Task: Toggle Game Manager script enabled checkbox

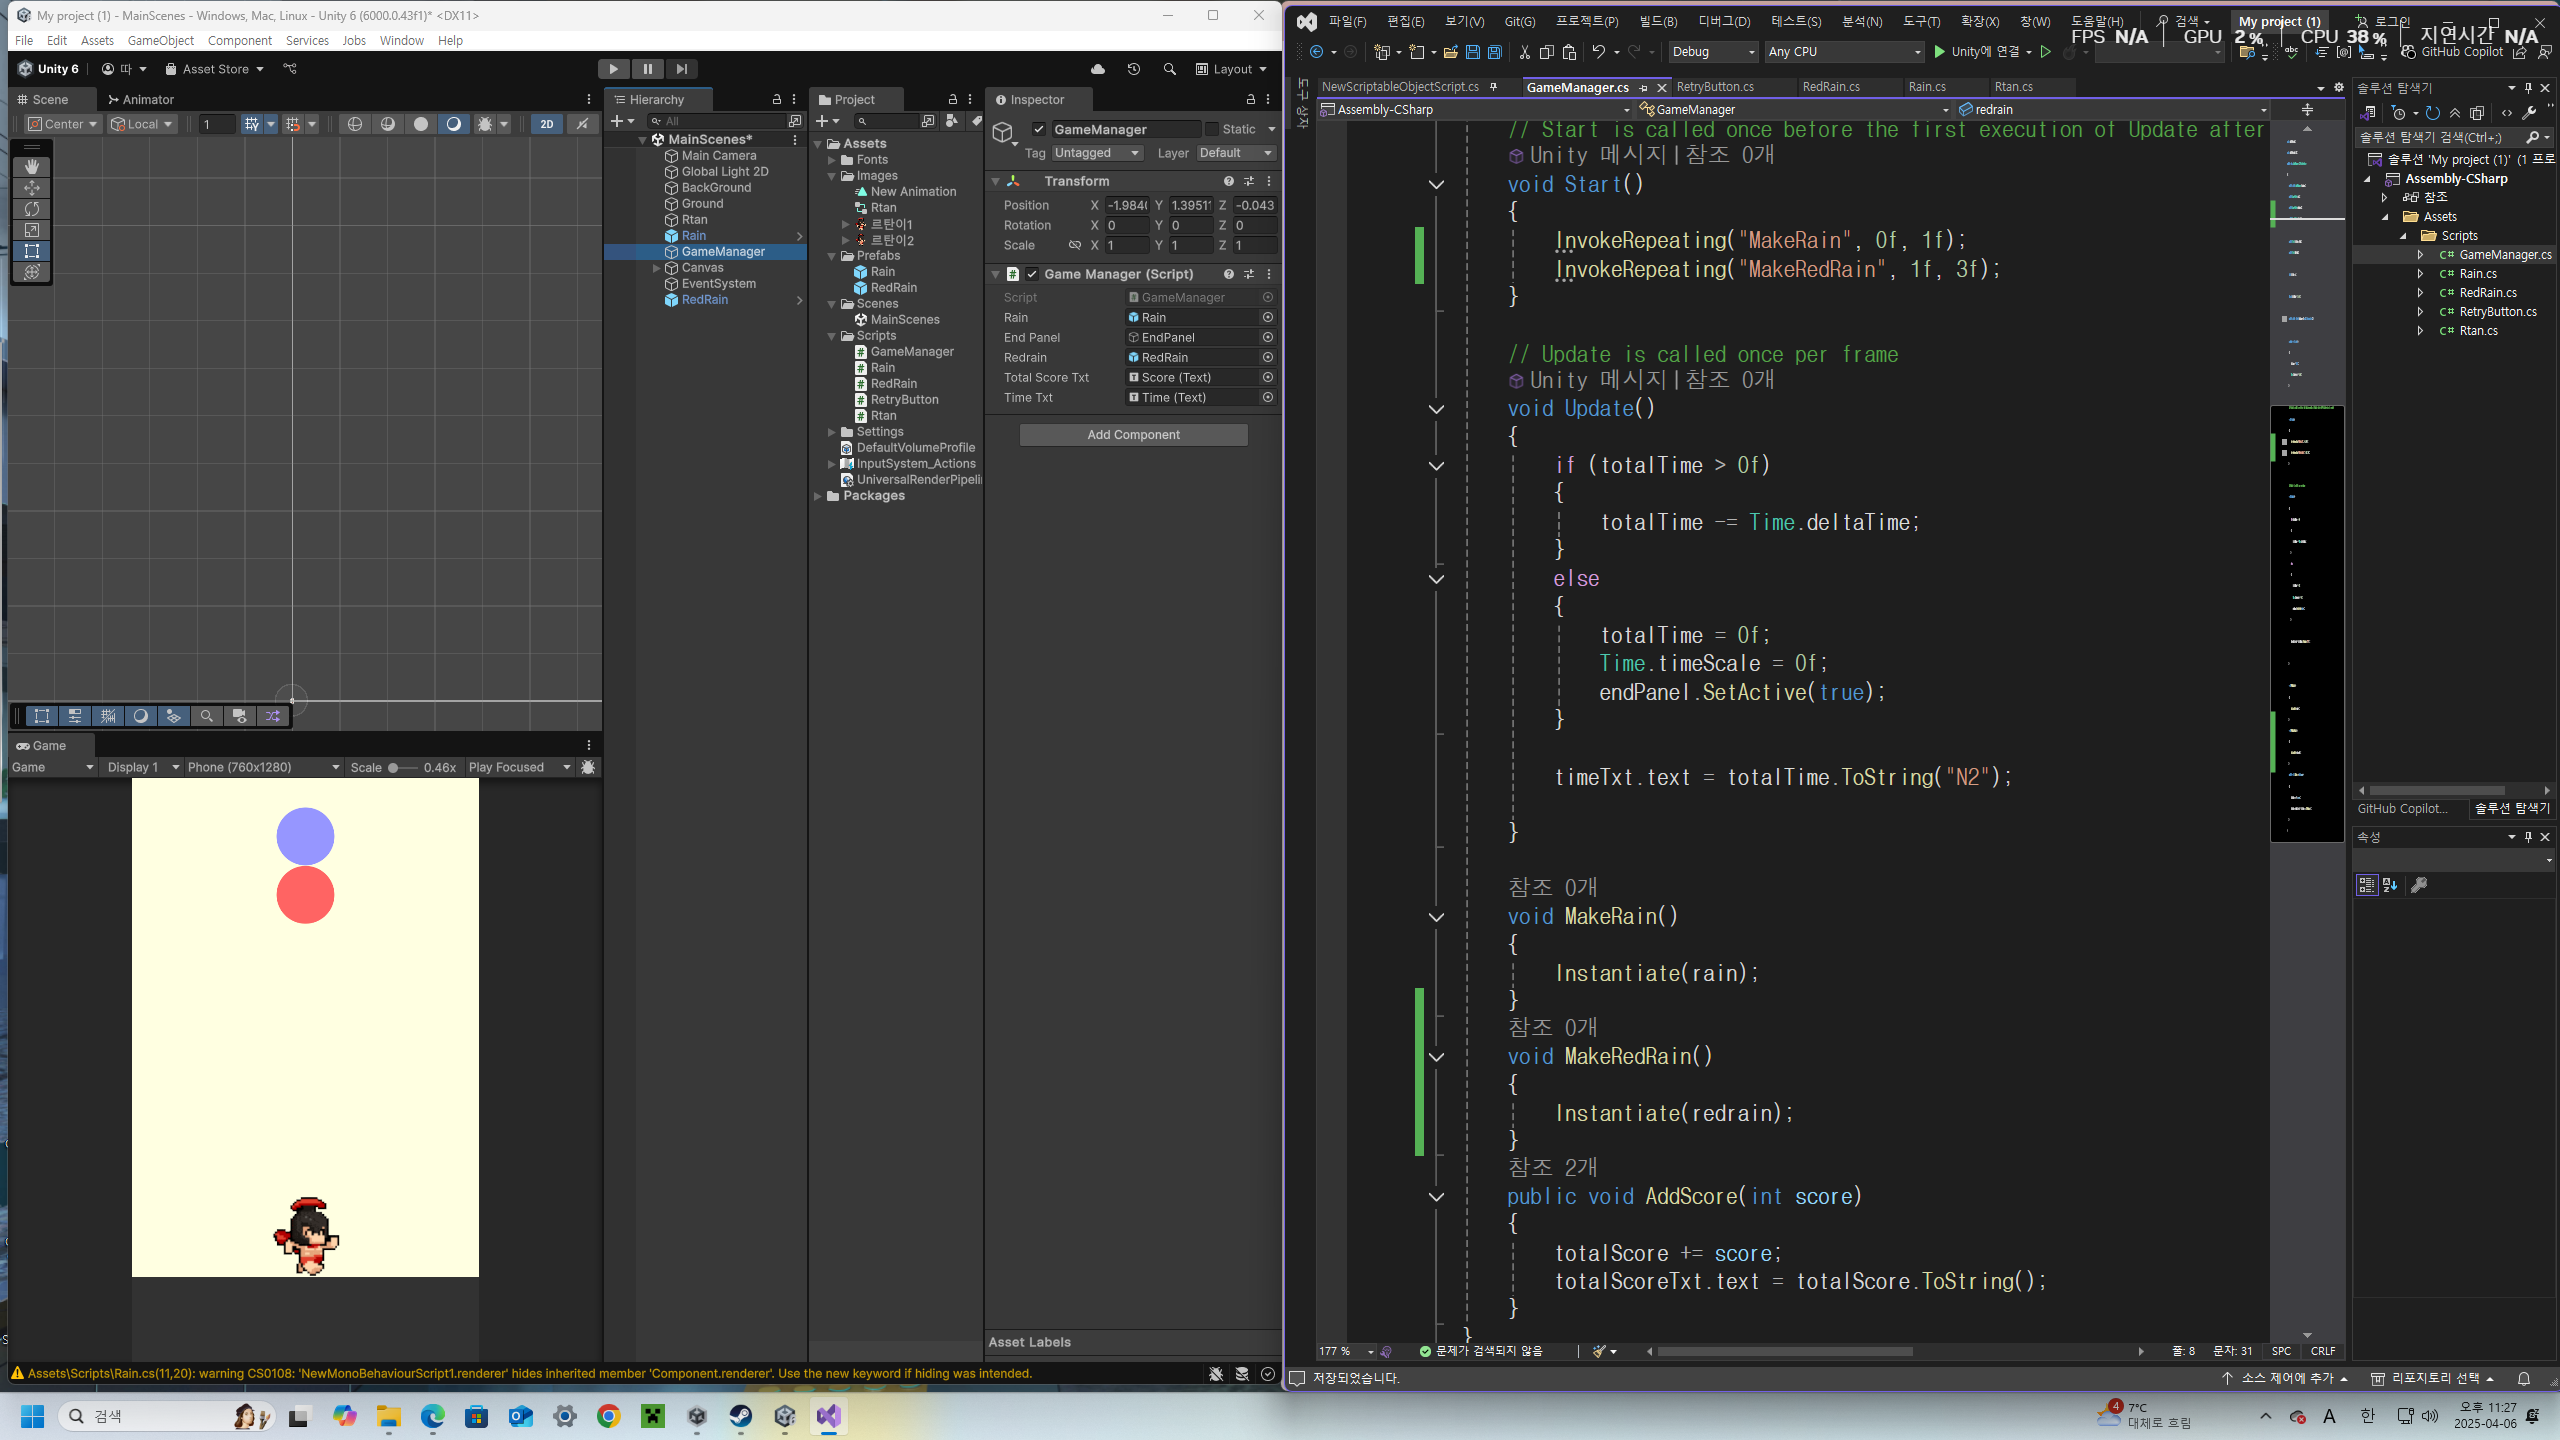Action: point(1032,274)
